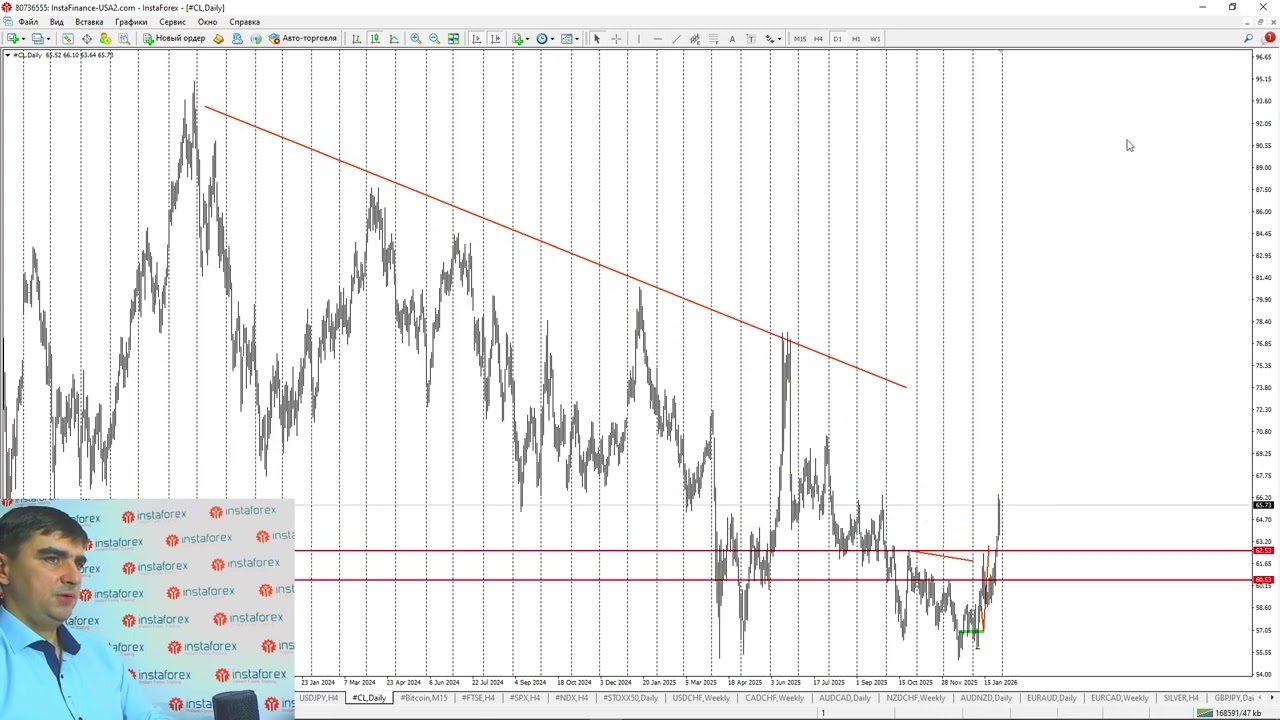Open the notifications chat bubble icon

pyautogui.click(x=1270, y=39)
